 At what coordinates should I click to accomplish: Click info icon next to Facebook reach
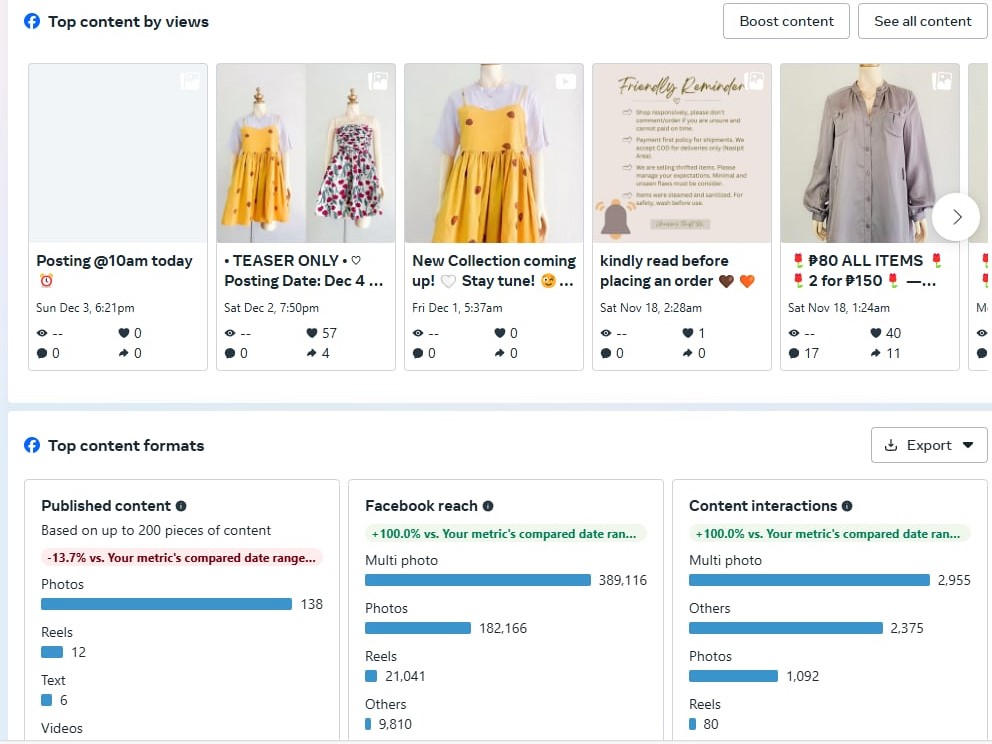click(x=488, y=506)
